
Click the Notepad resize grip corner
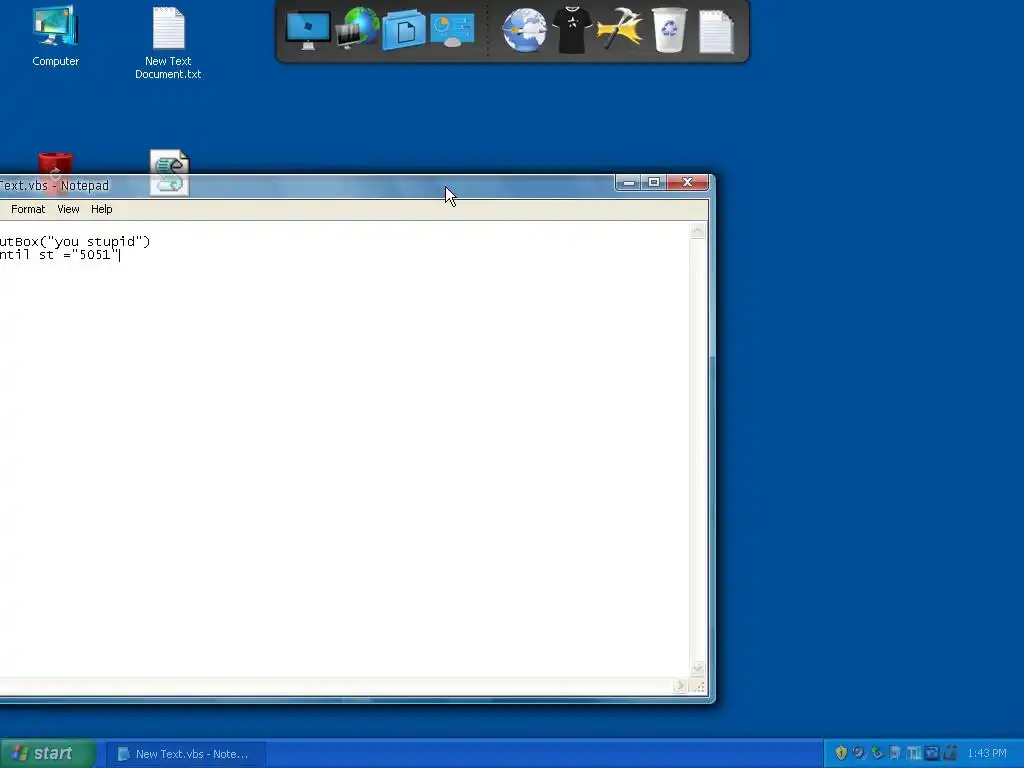(x=699, y=686)
